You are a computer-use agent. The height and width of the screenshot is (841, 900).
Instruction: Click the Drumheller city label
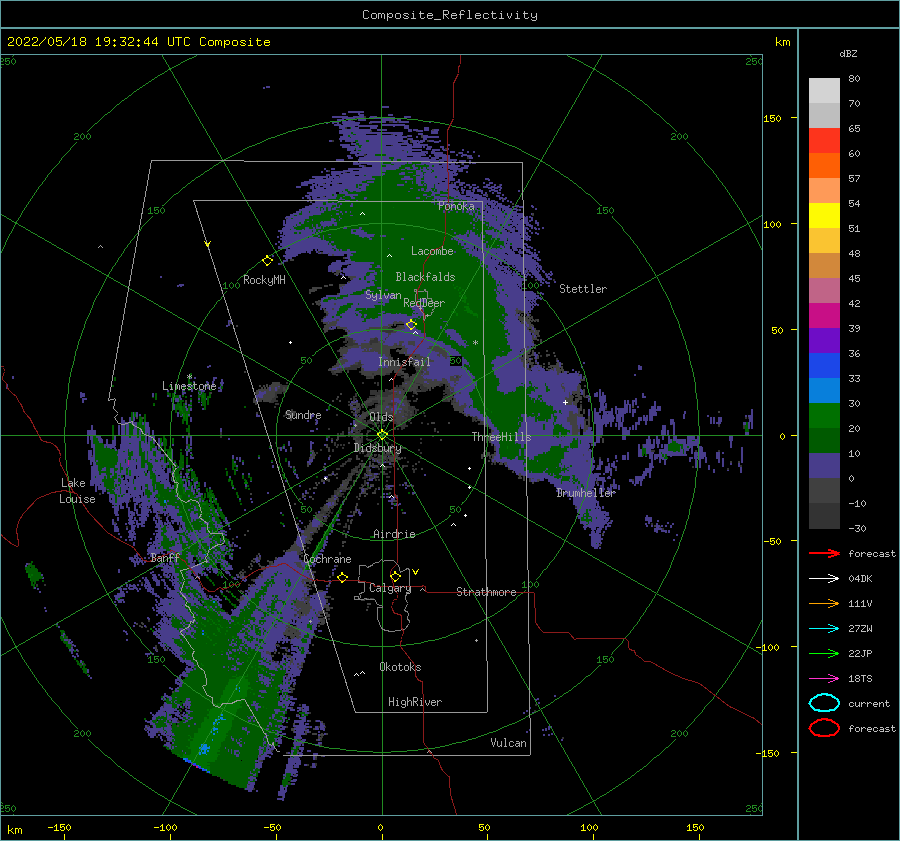[x=586, y=493]
